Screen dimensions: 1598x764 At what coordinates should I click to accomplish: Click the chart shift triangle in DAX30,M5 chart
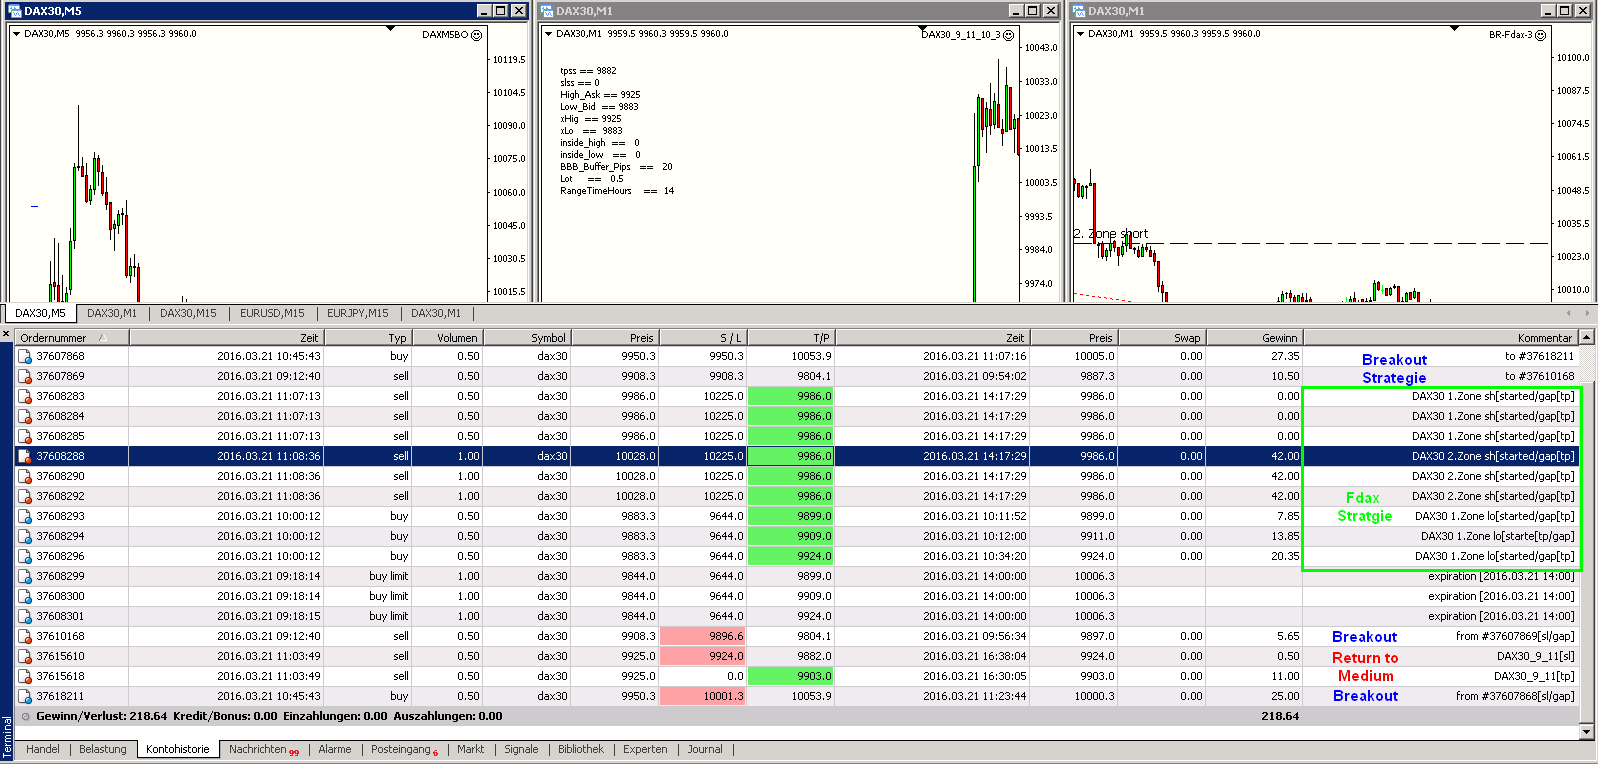pos(390,29)
